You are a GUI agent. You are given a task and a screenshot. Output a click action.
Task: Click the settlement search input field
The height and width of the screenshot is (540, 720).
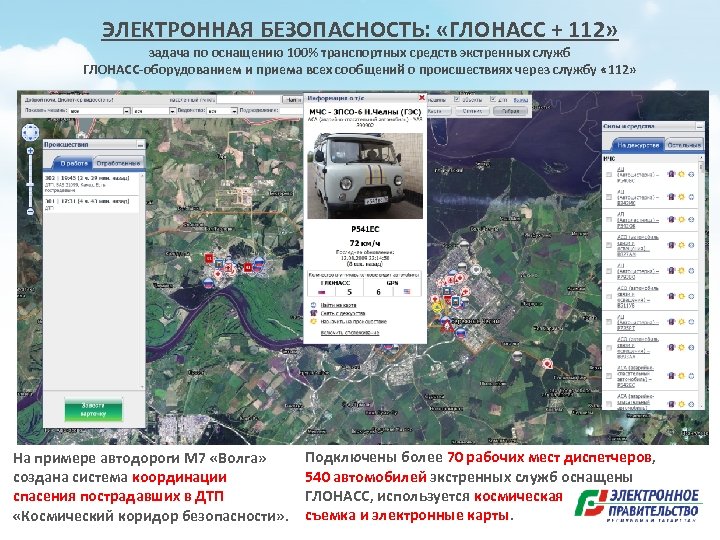click(x=248, y=99)
